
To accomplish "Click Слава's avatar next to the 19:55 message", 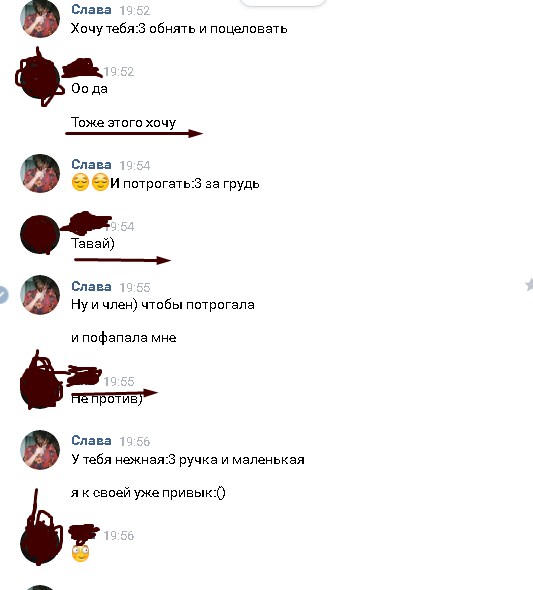I will click(40, 295).
